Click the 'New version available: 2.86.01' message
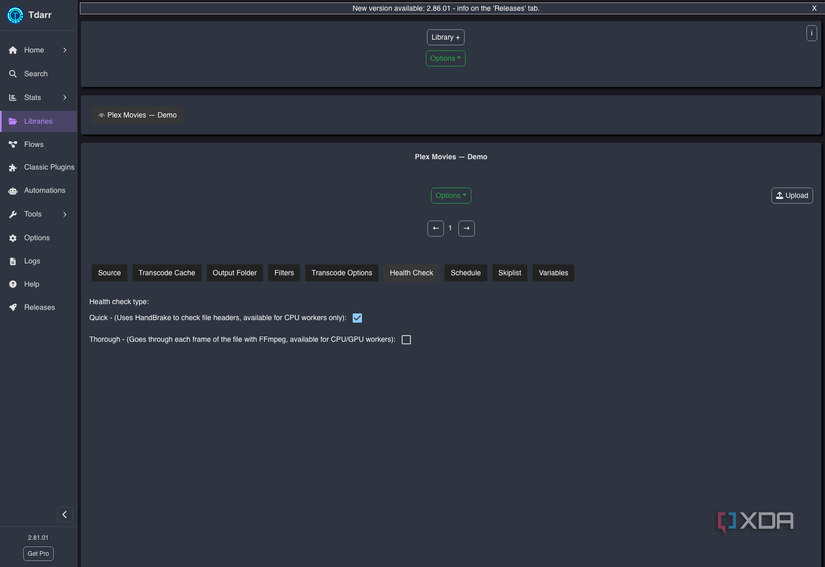Viewport: 825px width, 567px height. click(446, 8)
